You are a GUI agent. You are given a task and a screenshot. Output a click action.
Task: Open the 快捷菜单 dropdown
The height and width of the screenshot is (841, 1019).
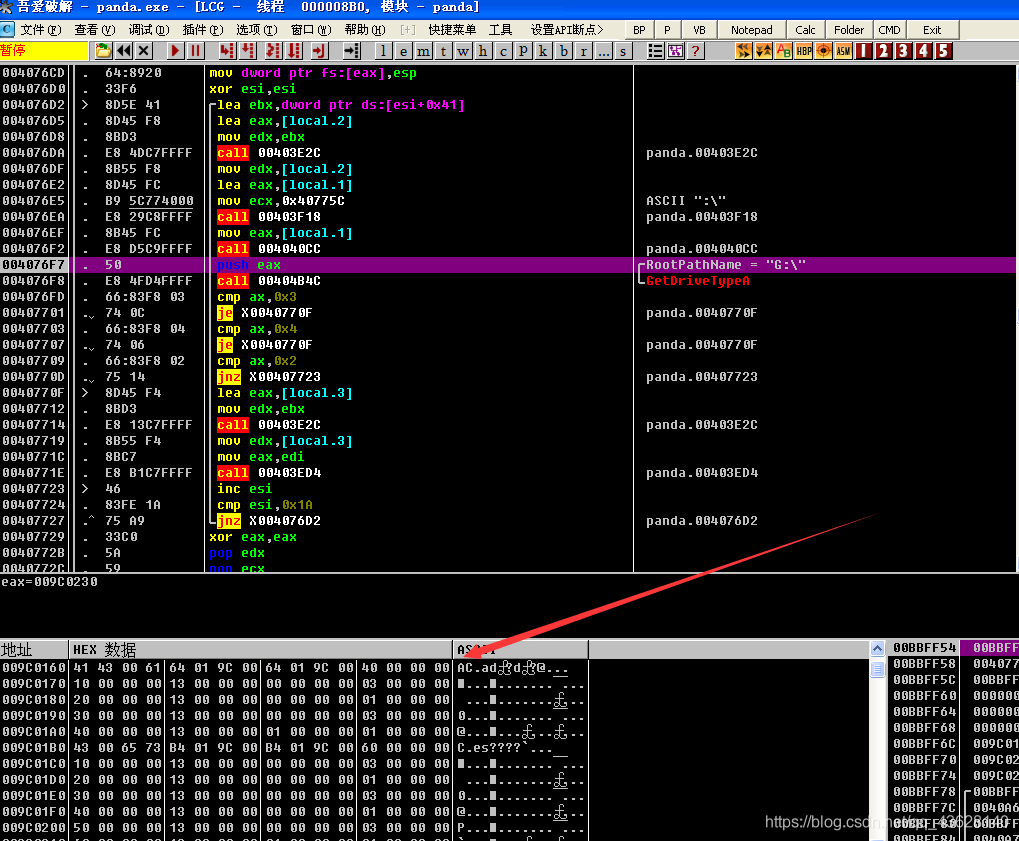point(452,30)
